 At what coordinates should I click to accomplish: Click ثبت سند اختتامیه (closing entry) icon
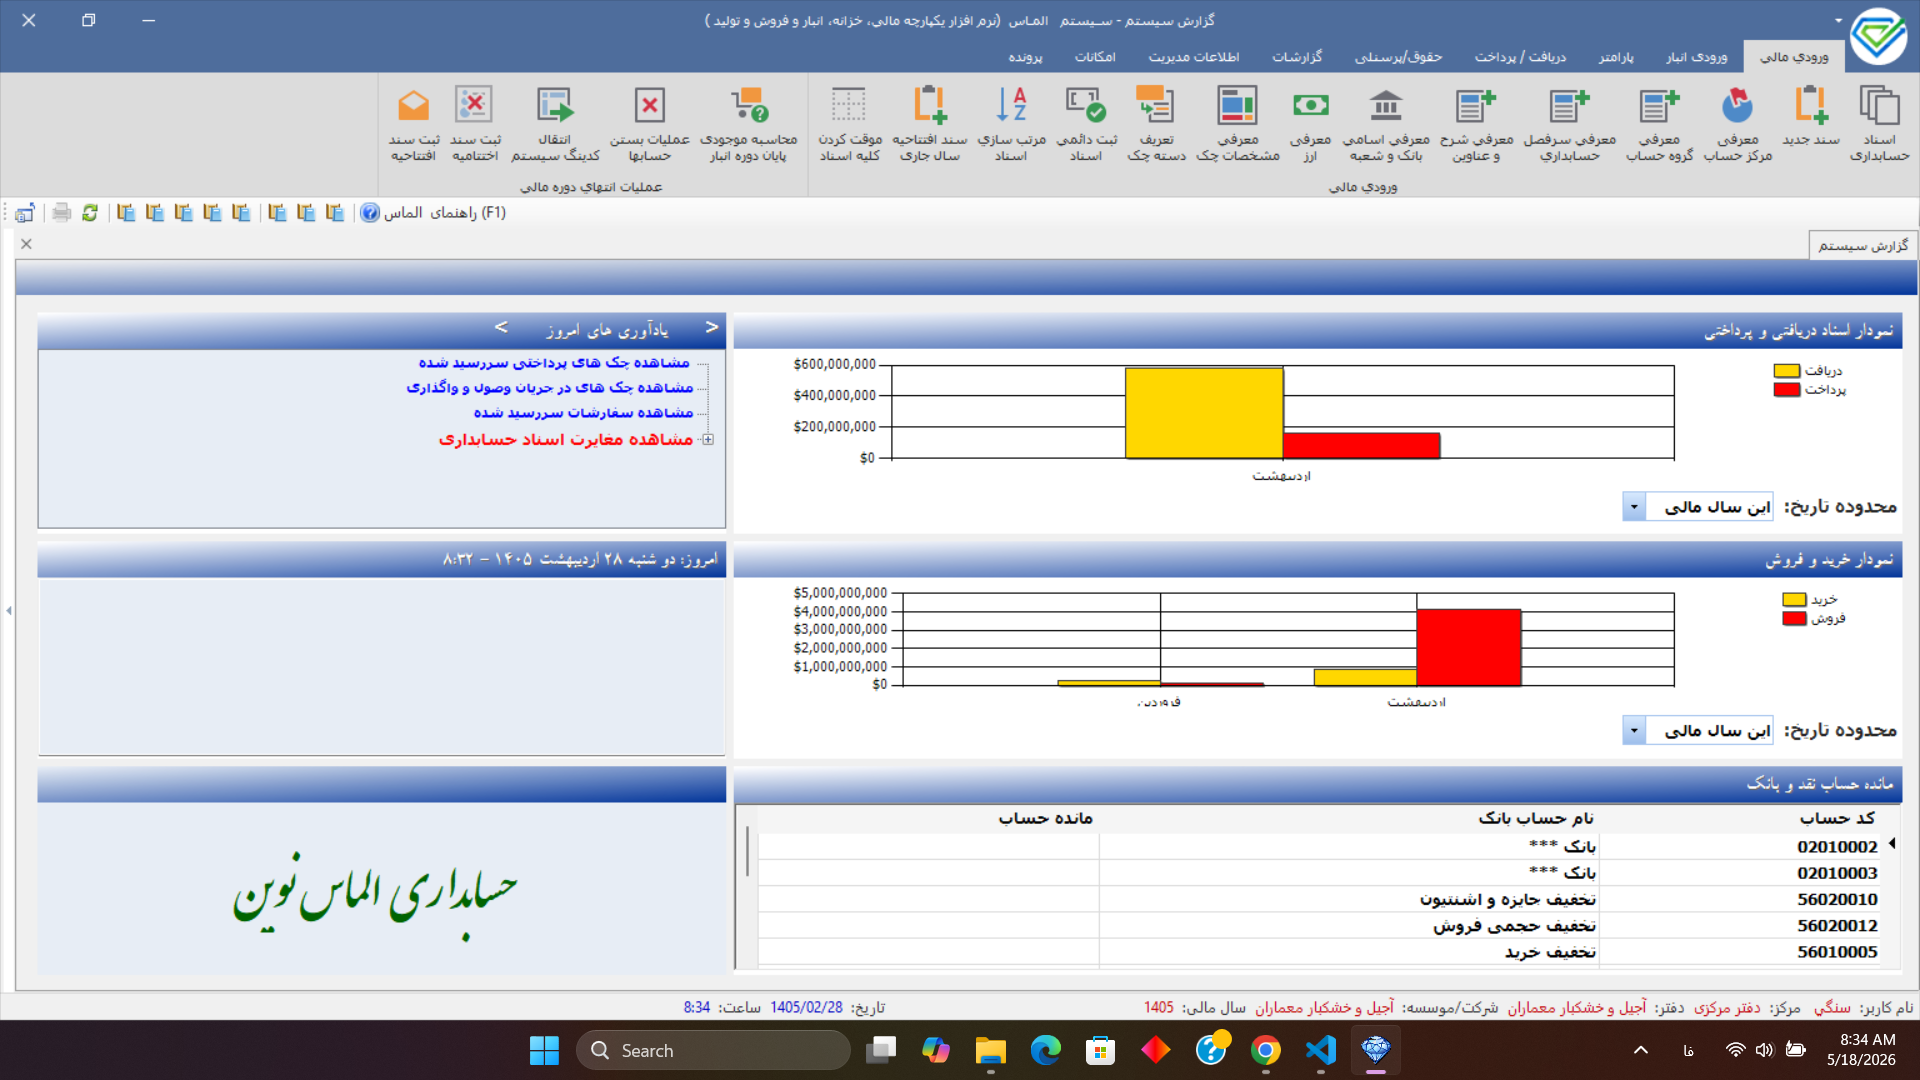pos(475,123)
